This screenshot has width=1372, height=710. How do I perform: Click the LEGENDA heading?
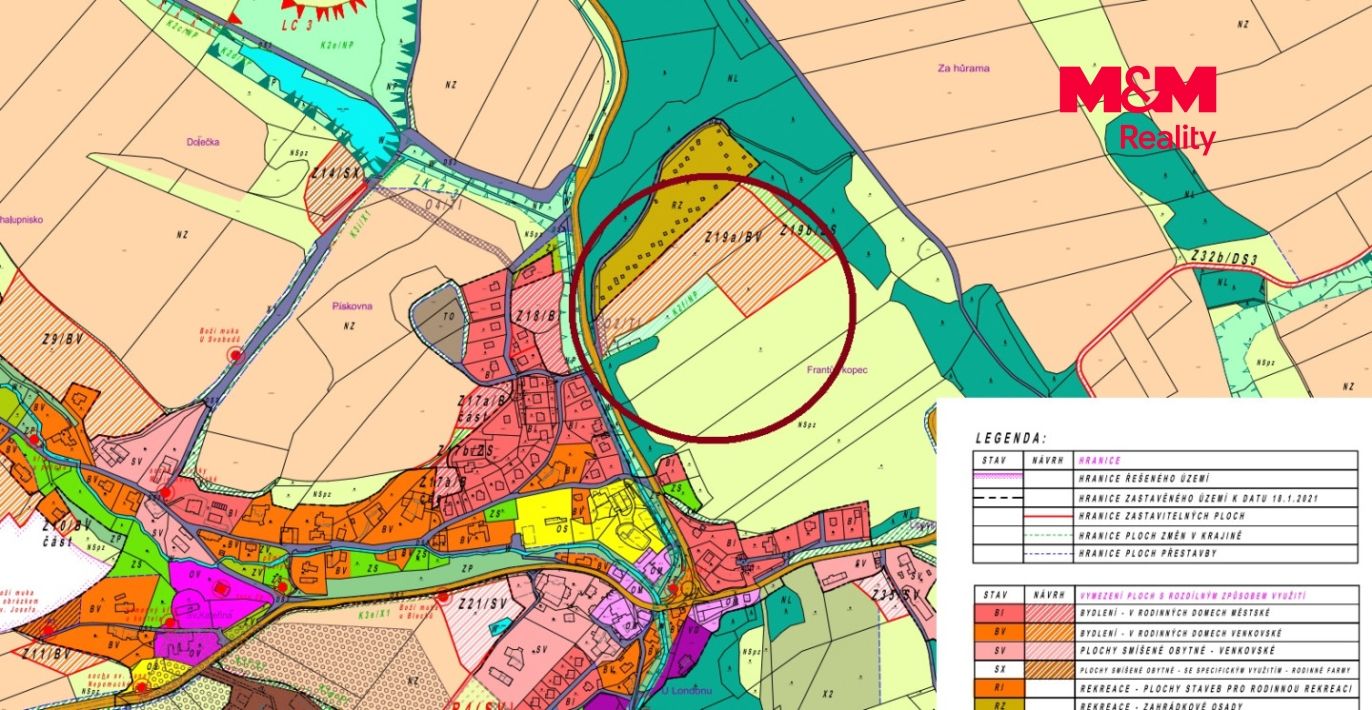pyautogui.click(x=1011, y=438)
